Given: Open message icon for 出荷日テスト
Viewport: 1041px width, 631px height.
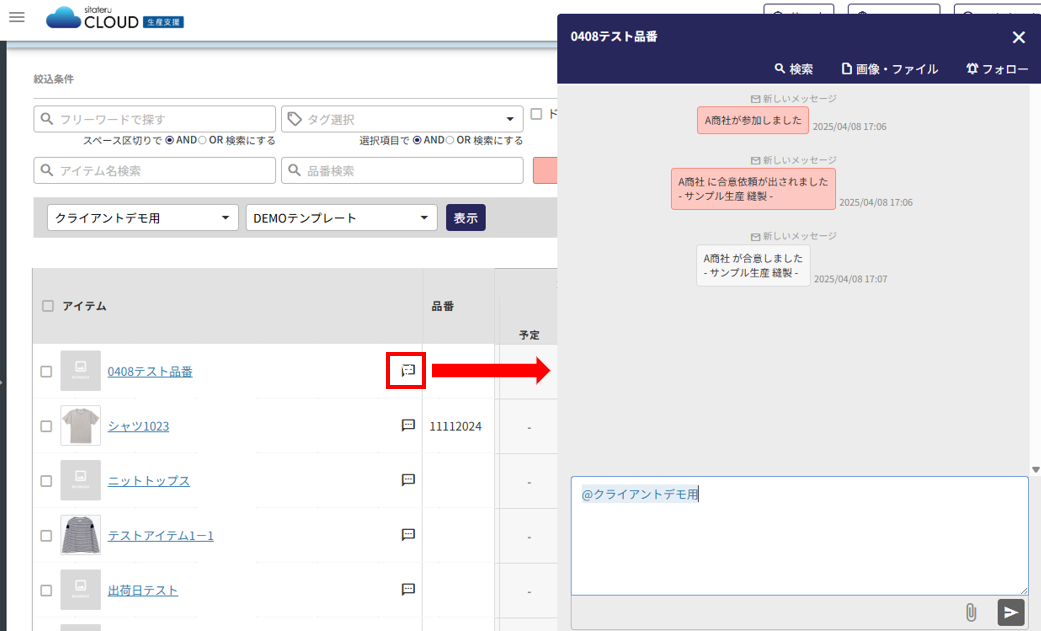Looking at the screenshot, I should tap(408, 590).
